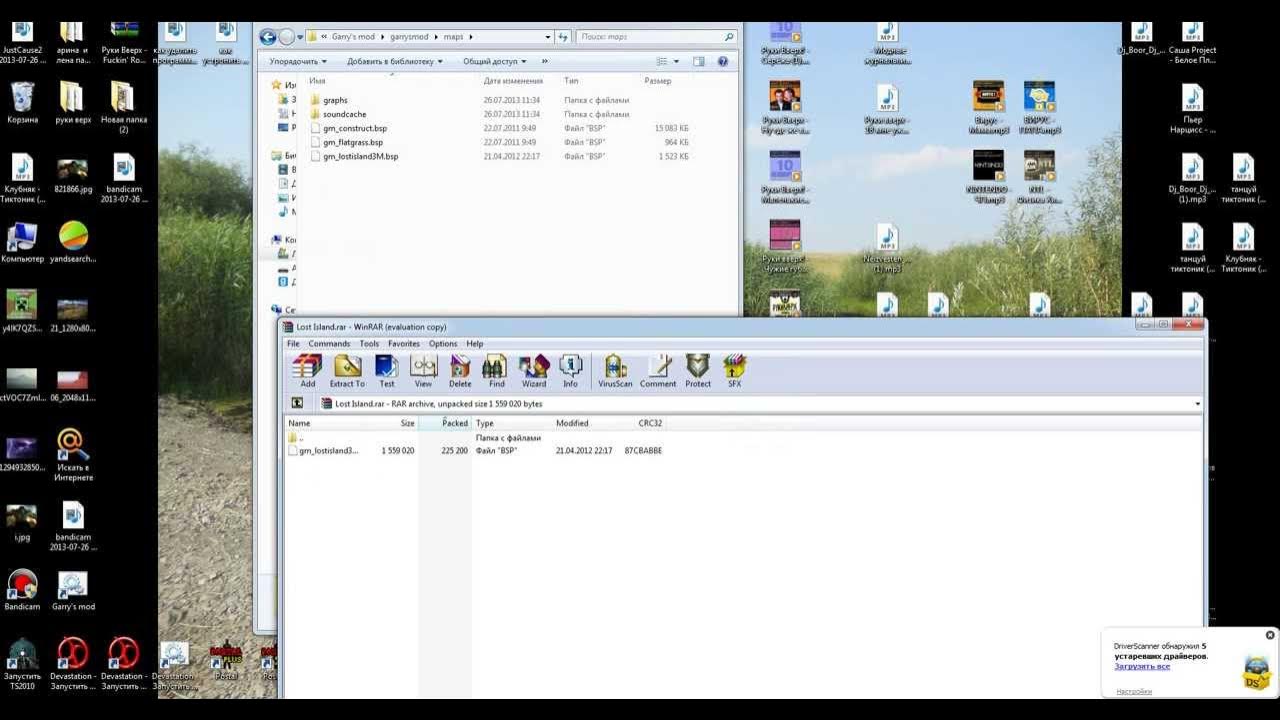Open the Find tool in WinRAR
Screen dimensions: 1280x720
497,371
